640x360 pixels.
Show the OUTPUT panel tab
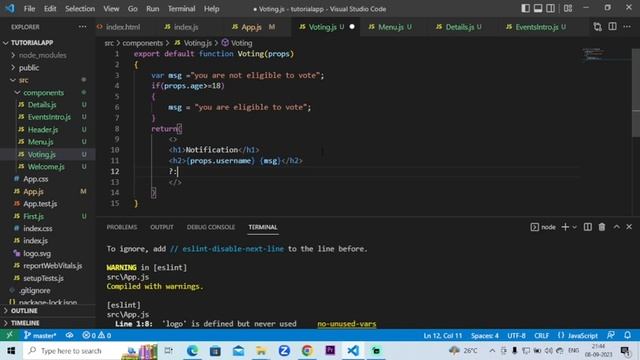pyautogui.click(x=162, y=227)
